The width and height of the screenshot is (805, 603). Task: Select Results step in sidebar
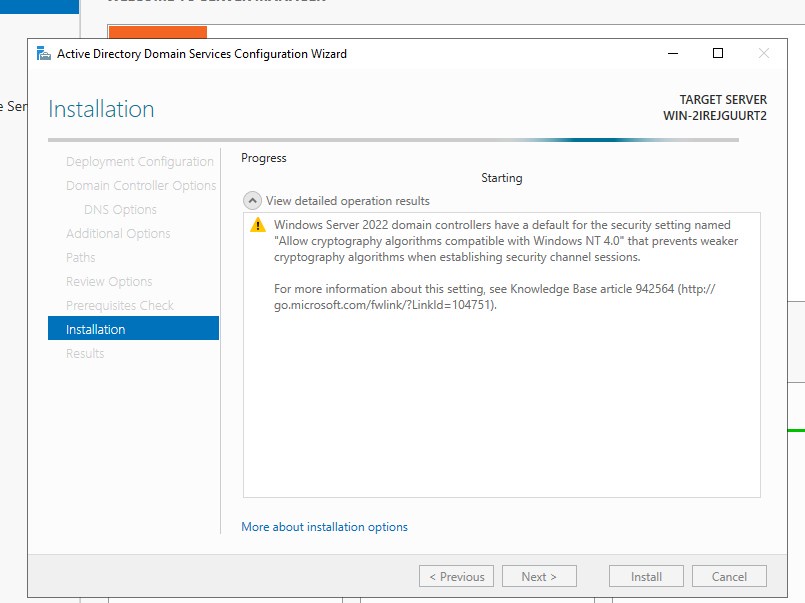click(85, 354)
